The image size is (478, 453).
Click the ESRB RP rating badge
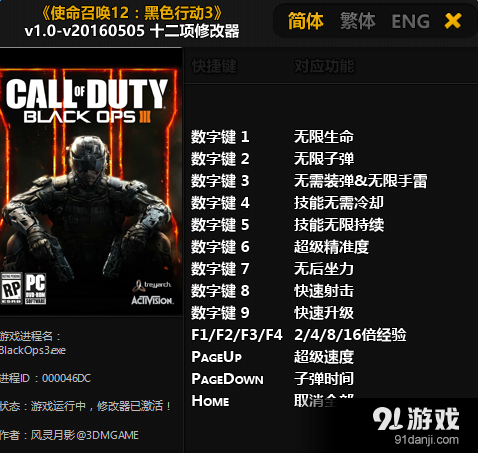point(12,288)
